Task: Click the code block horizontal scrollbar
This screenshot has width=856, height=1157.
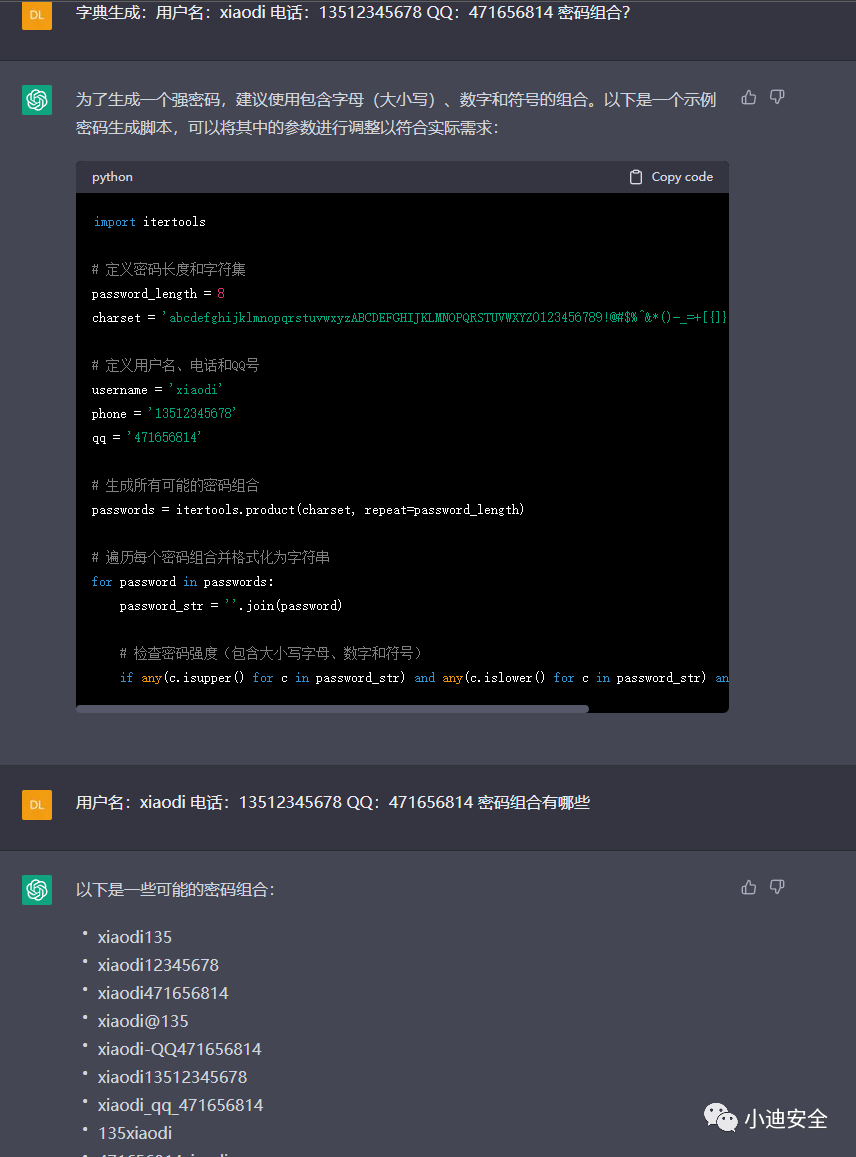Action: coord(332,708)
